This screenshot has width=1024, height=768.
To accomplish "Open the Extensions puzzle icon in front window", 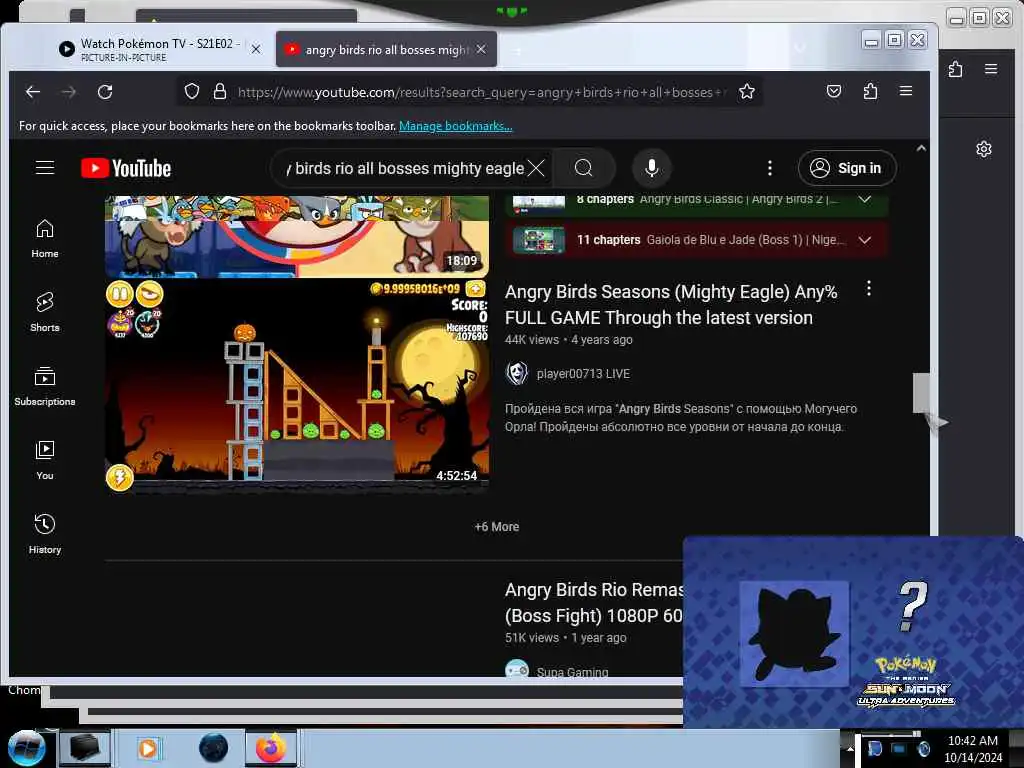I will click(870, 91).
